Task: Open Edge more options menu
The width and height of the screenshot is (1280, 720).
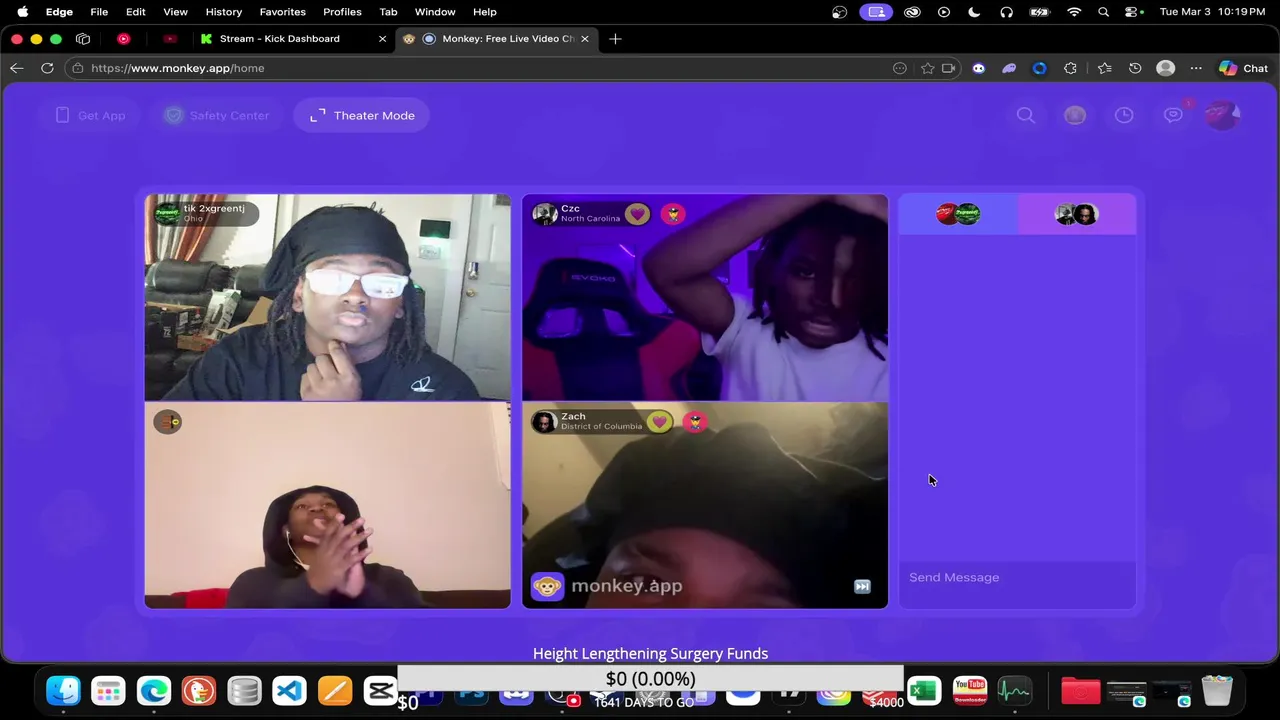Action: point(1196,68)
